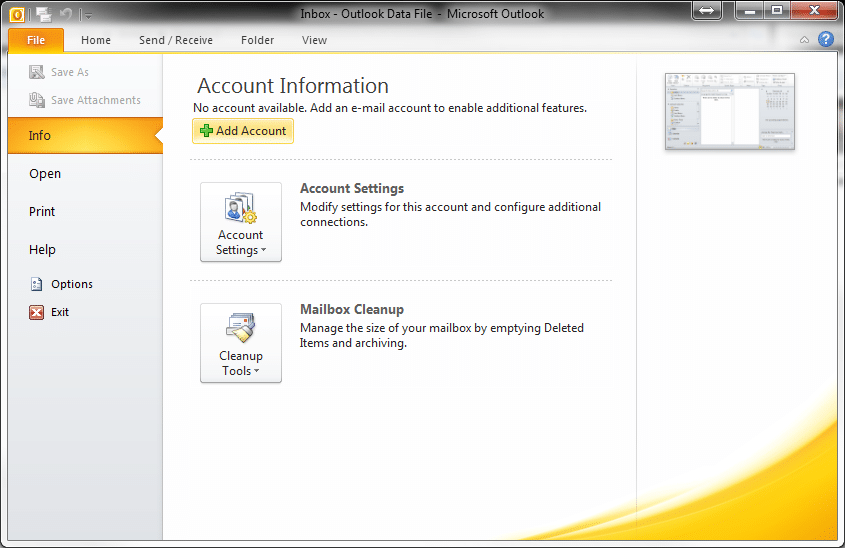Click the Cleanup Tools broom icon
Screen dimensions: 845x548
[x=240, y=328]
